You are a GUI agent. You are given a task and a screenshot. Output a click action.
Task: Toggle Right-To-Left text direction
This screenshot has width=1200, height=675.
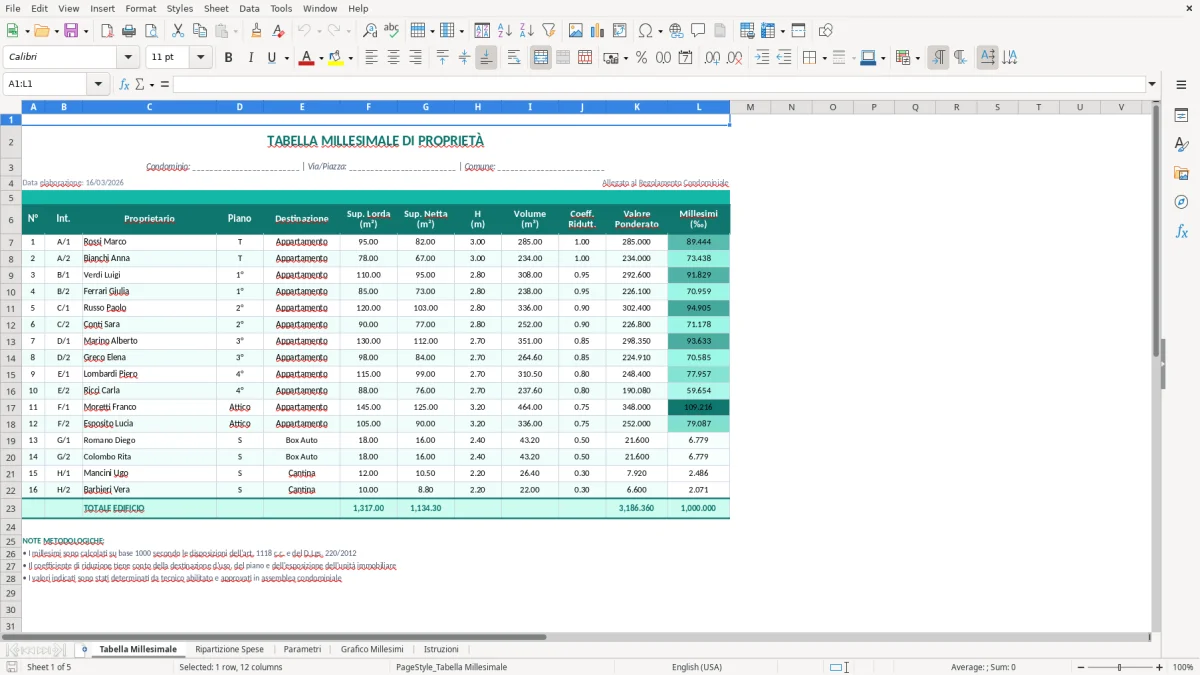click(960, 58)
